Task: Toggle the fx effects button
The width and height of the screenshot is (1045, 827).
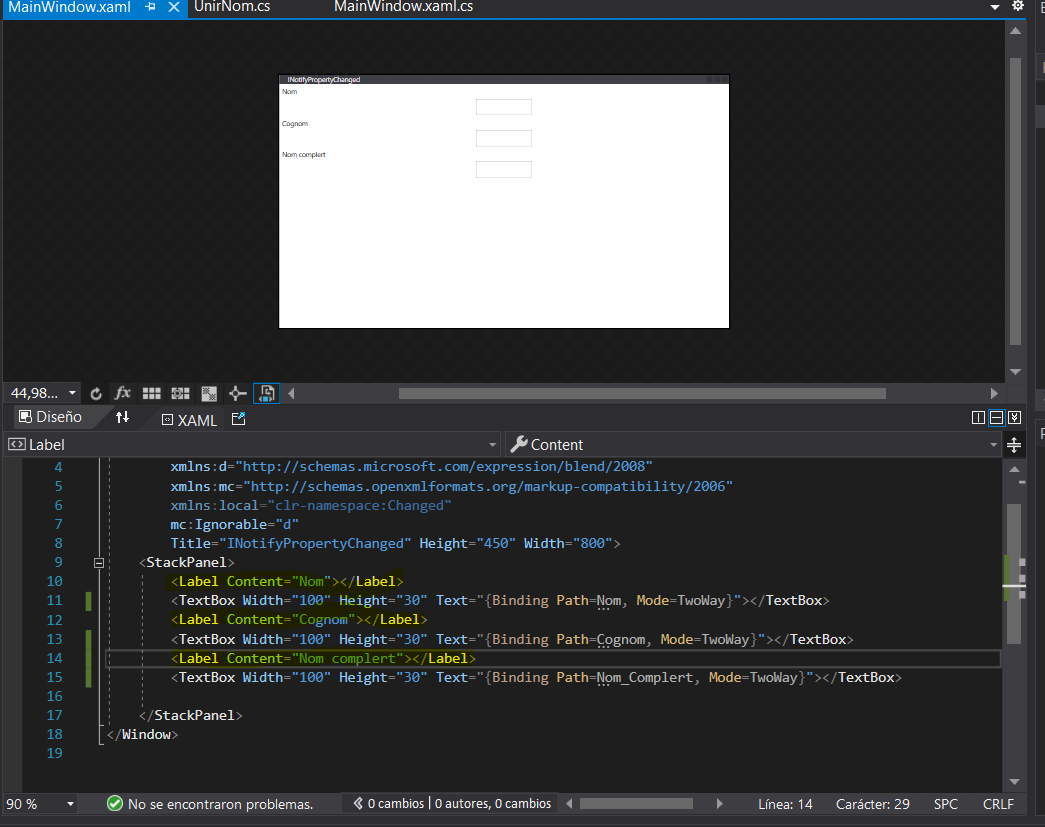Action: (123, 394)
